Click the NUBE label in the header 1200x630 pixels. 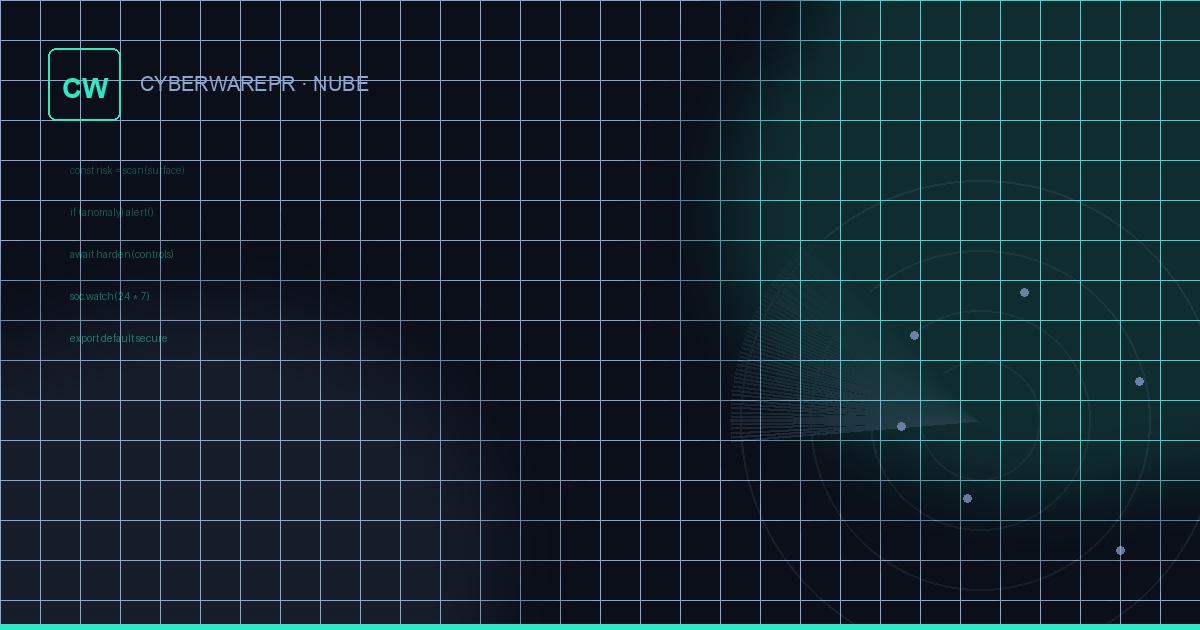[341, 84]
